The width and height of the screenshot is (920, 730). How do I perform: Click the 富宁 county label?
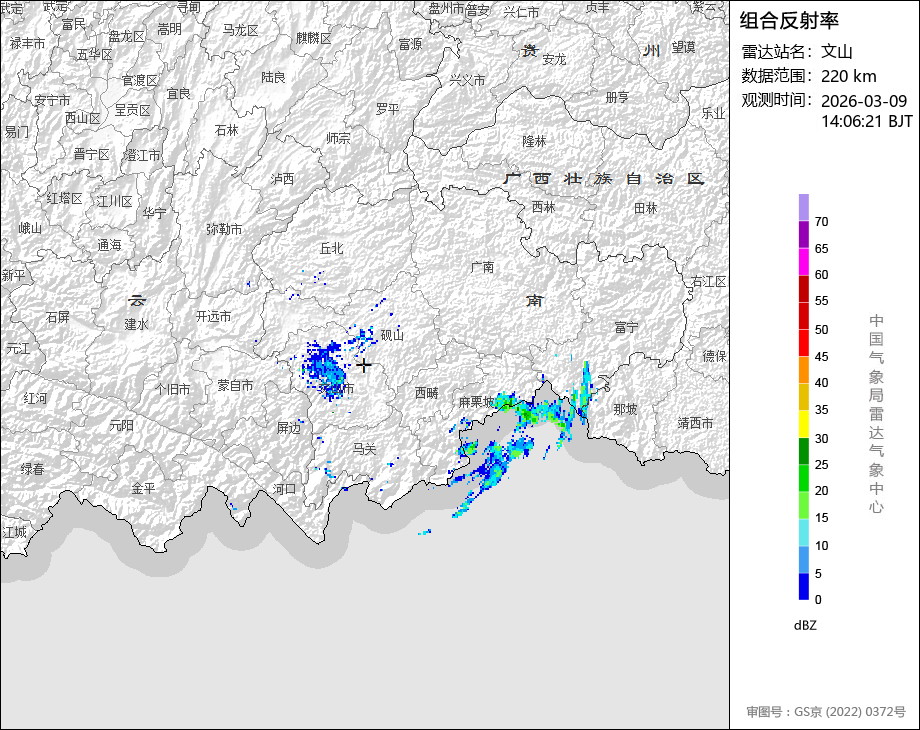click(x=627, y=327)
